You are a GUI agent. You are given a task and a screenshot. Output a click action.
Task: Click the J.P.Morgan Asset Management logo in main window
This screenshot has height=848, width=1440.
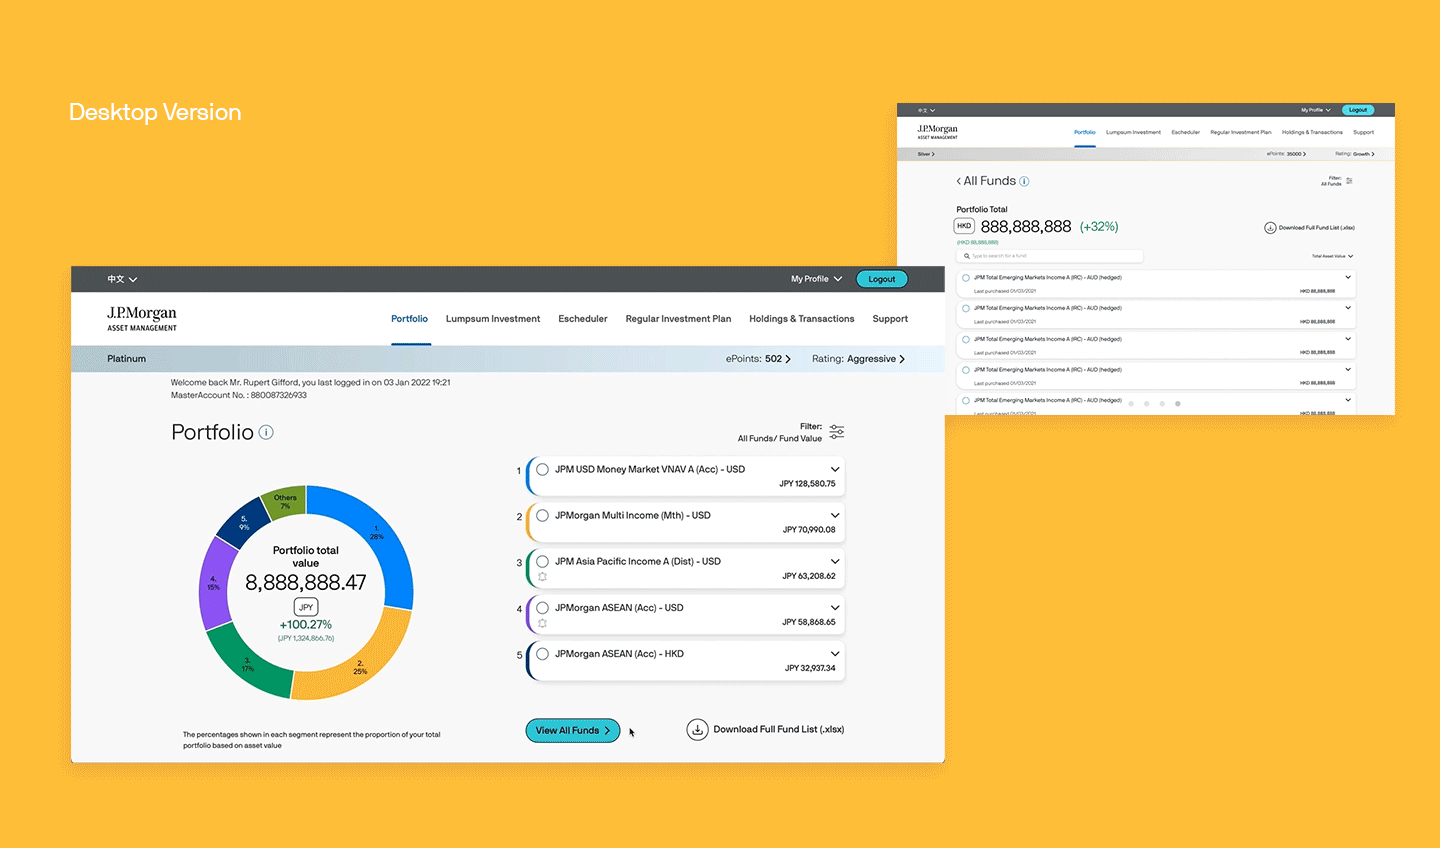pyautogui.click(x=142, y=319)
